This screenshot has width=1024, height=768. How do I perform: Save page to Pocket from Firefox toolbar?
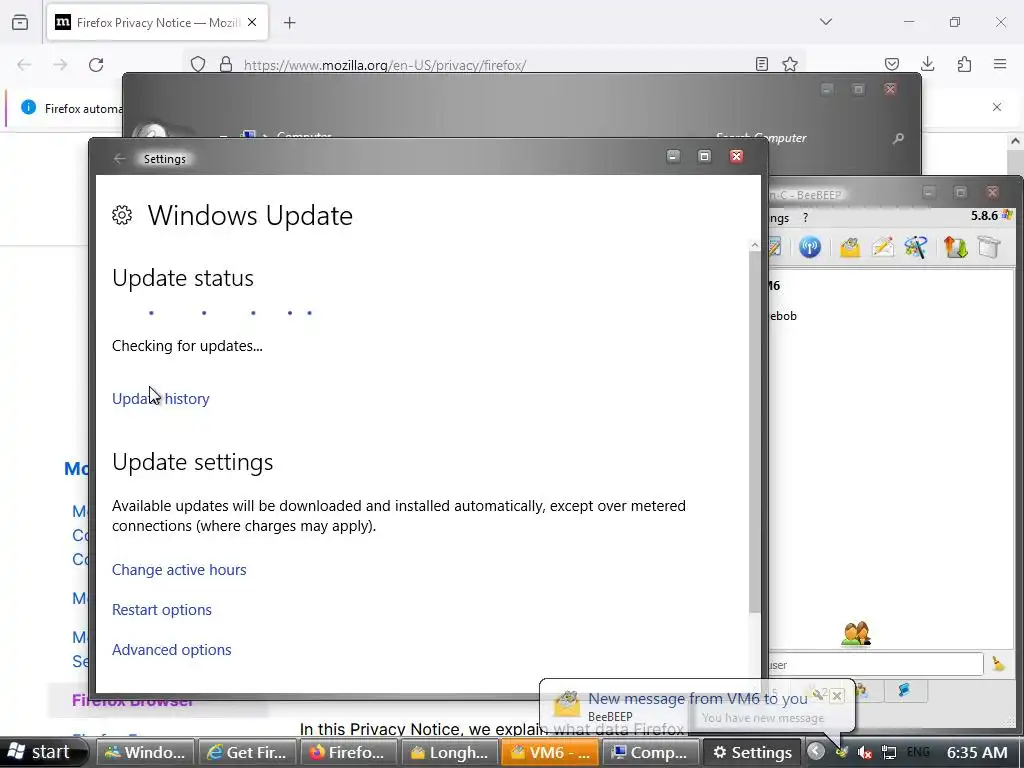click(x=891, y=64)
